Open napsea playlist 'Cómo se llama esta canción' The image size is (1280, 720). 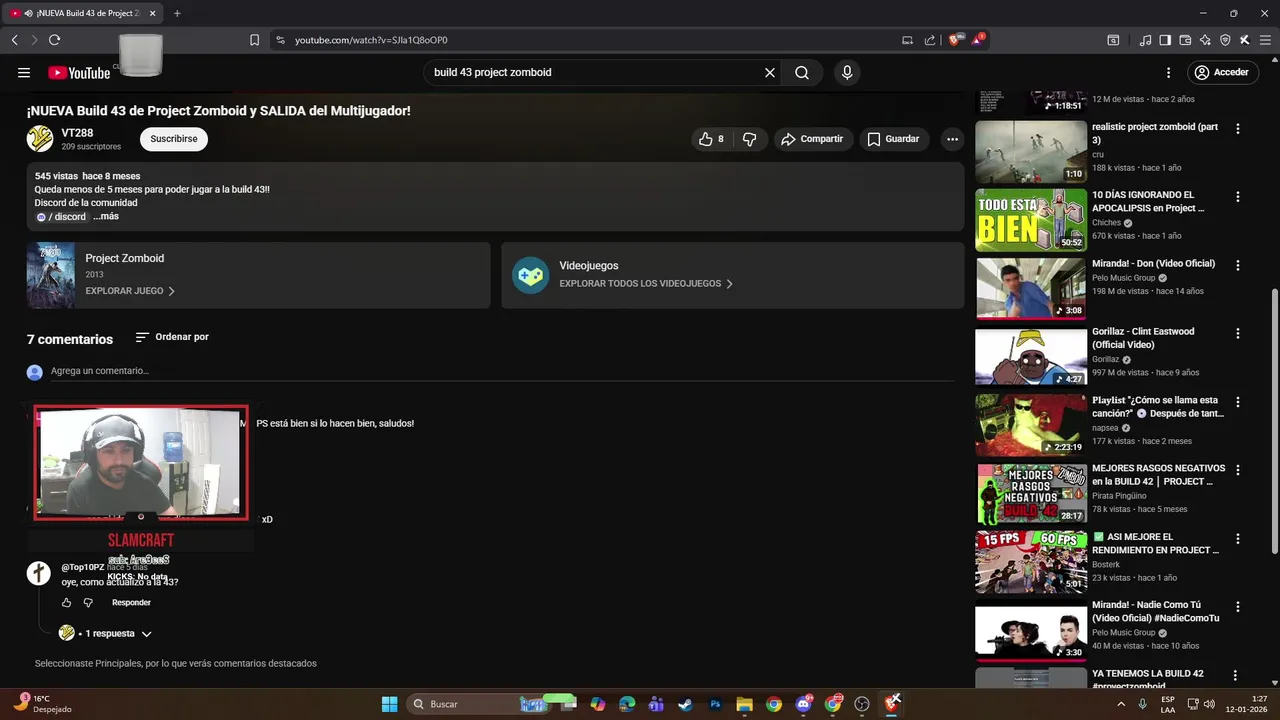point(1158,406)
